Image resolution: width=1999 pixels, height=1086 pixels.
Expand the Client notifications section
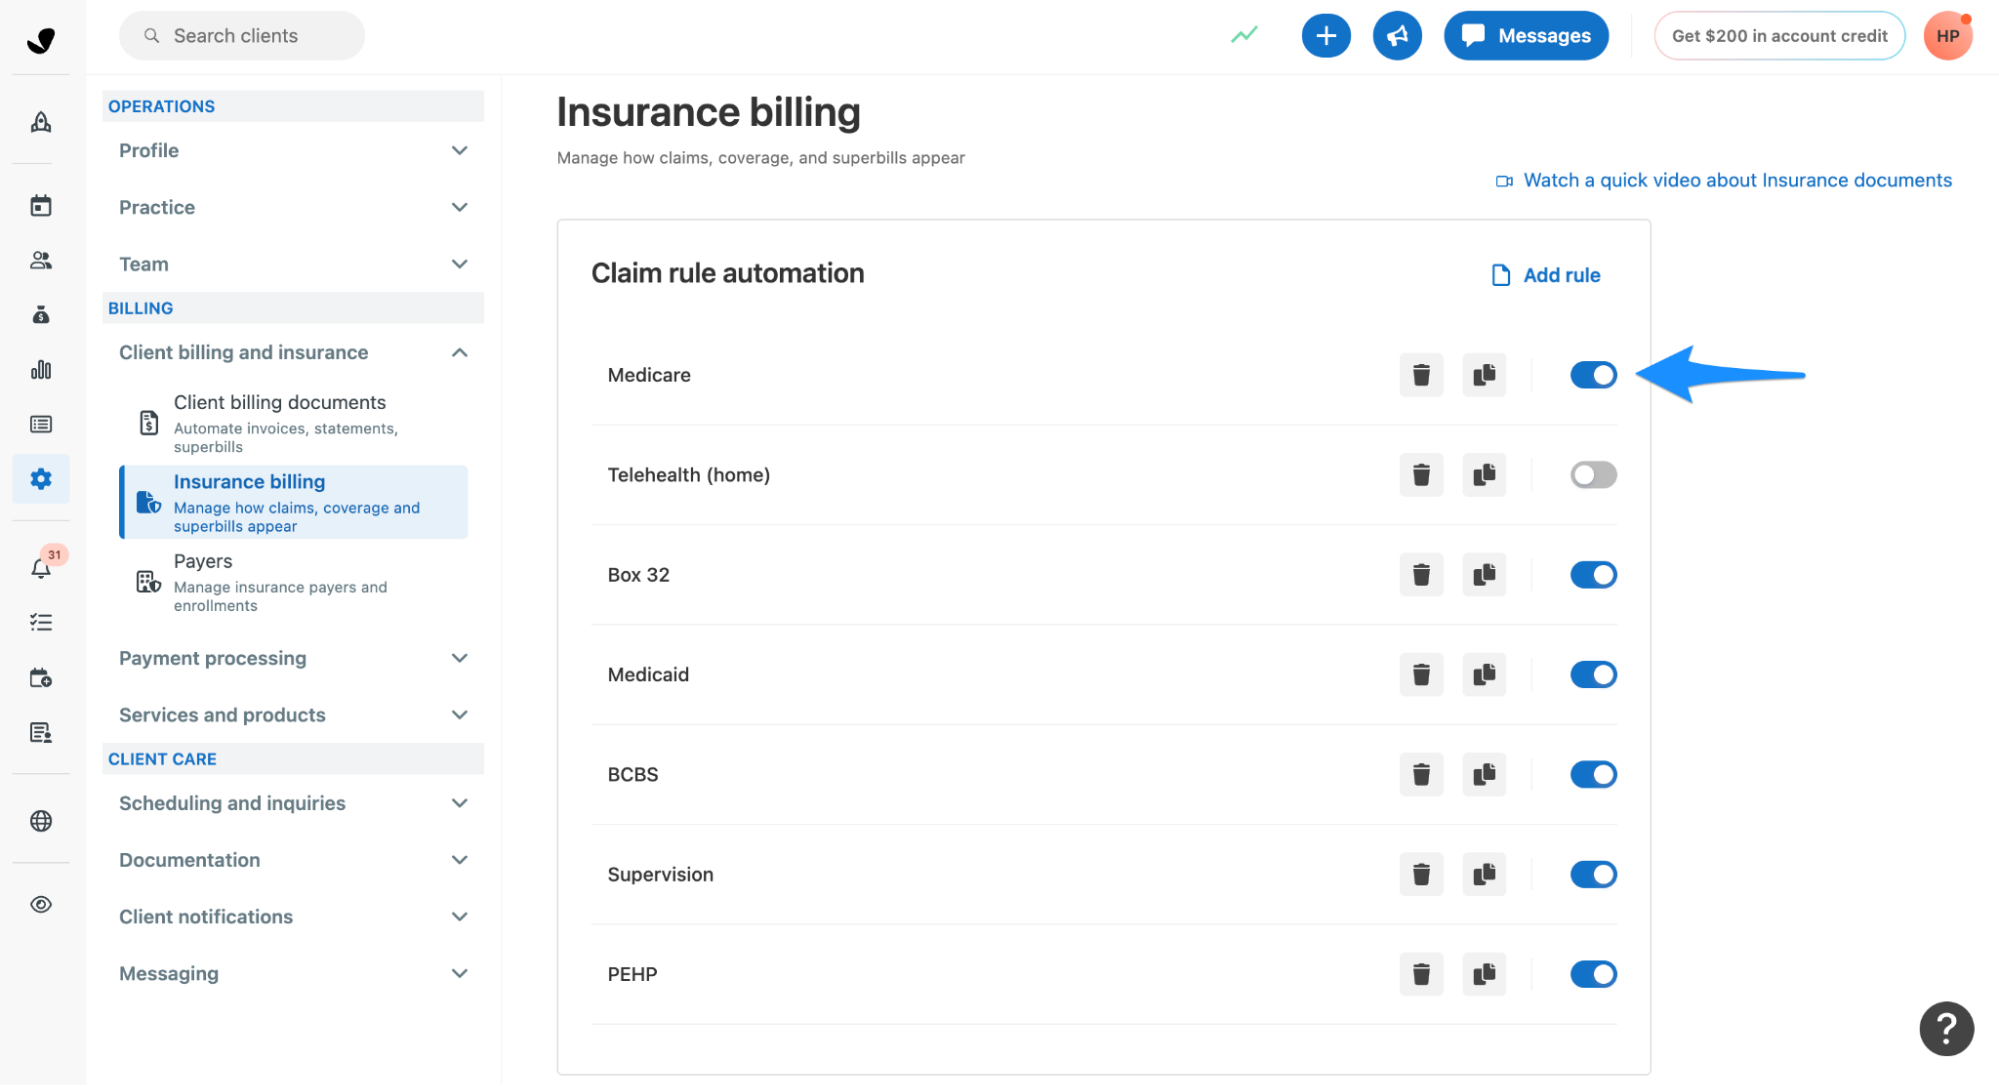[293, 918]
